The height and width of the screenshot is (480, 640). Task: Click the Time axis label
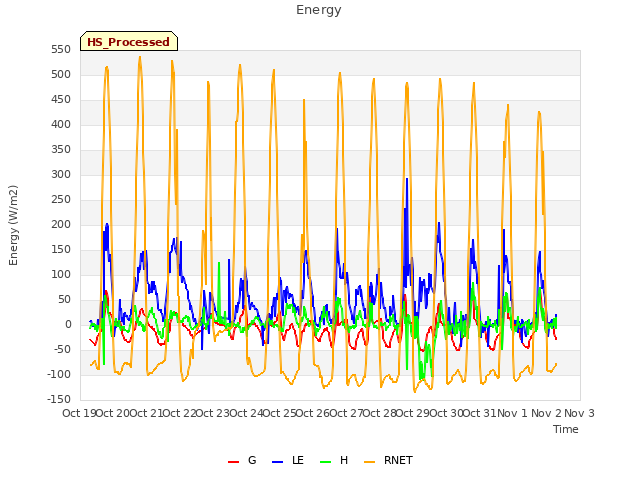(x=565, y=429)
